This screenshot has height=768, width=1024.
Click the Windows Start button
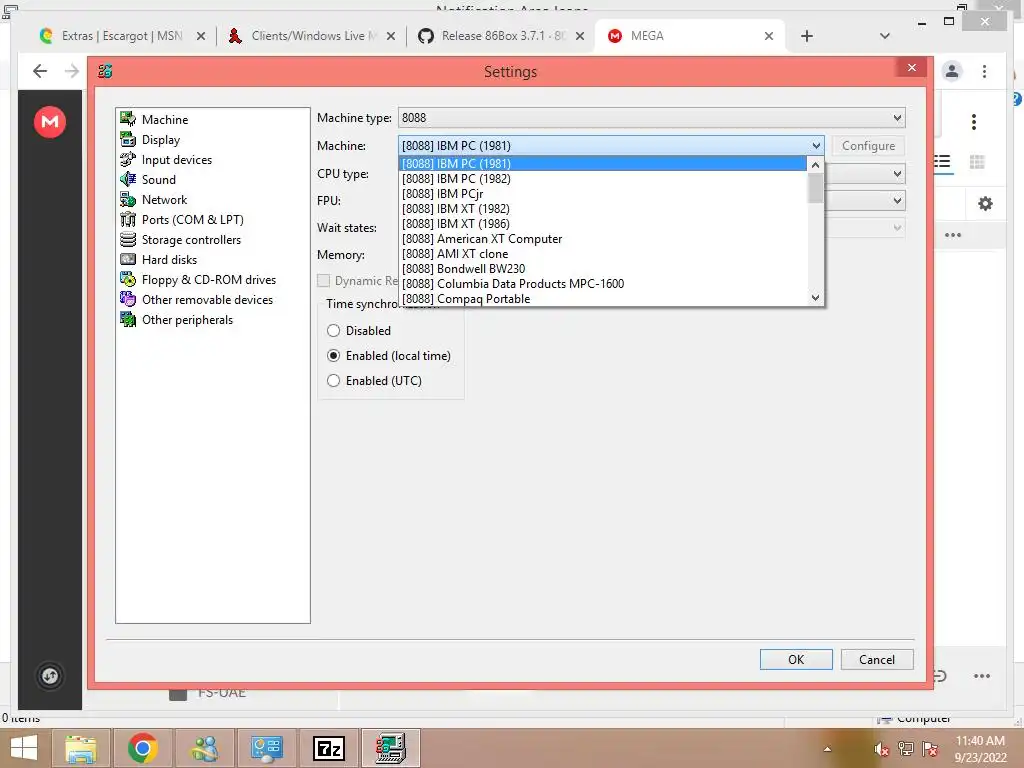24,748
